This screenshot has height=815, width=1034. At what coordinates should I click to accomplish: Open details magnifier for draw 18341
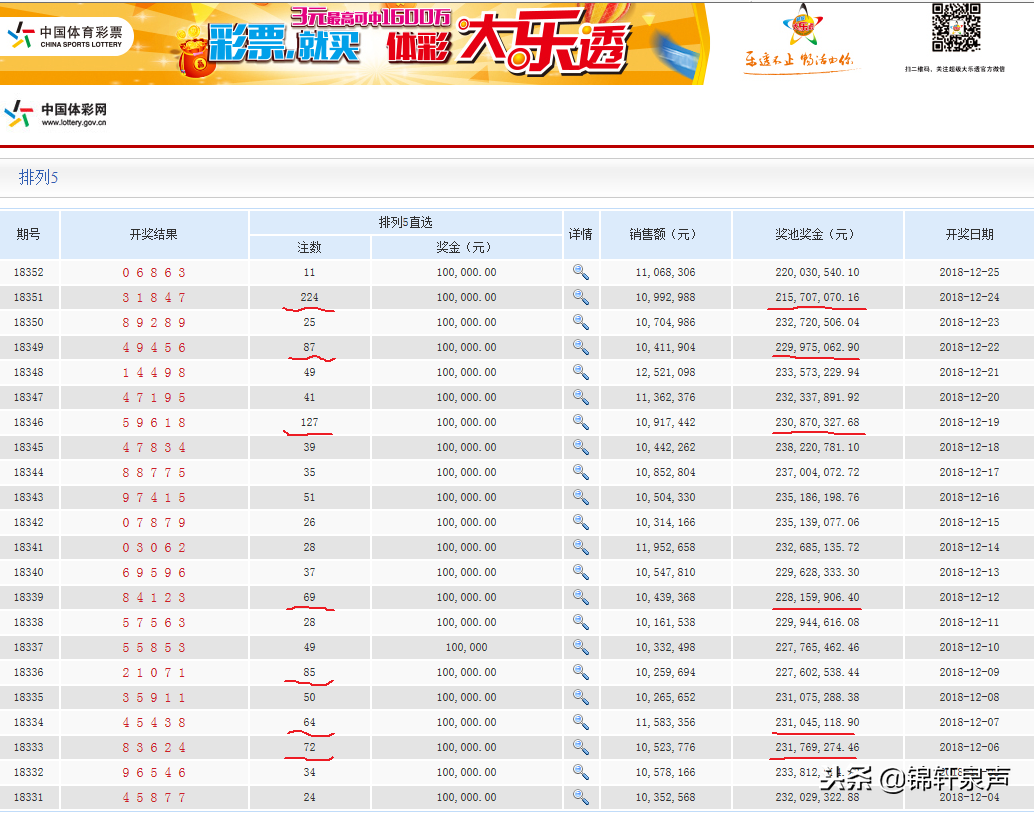click(580, 547)
